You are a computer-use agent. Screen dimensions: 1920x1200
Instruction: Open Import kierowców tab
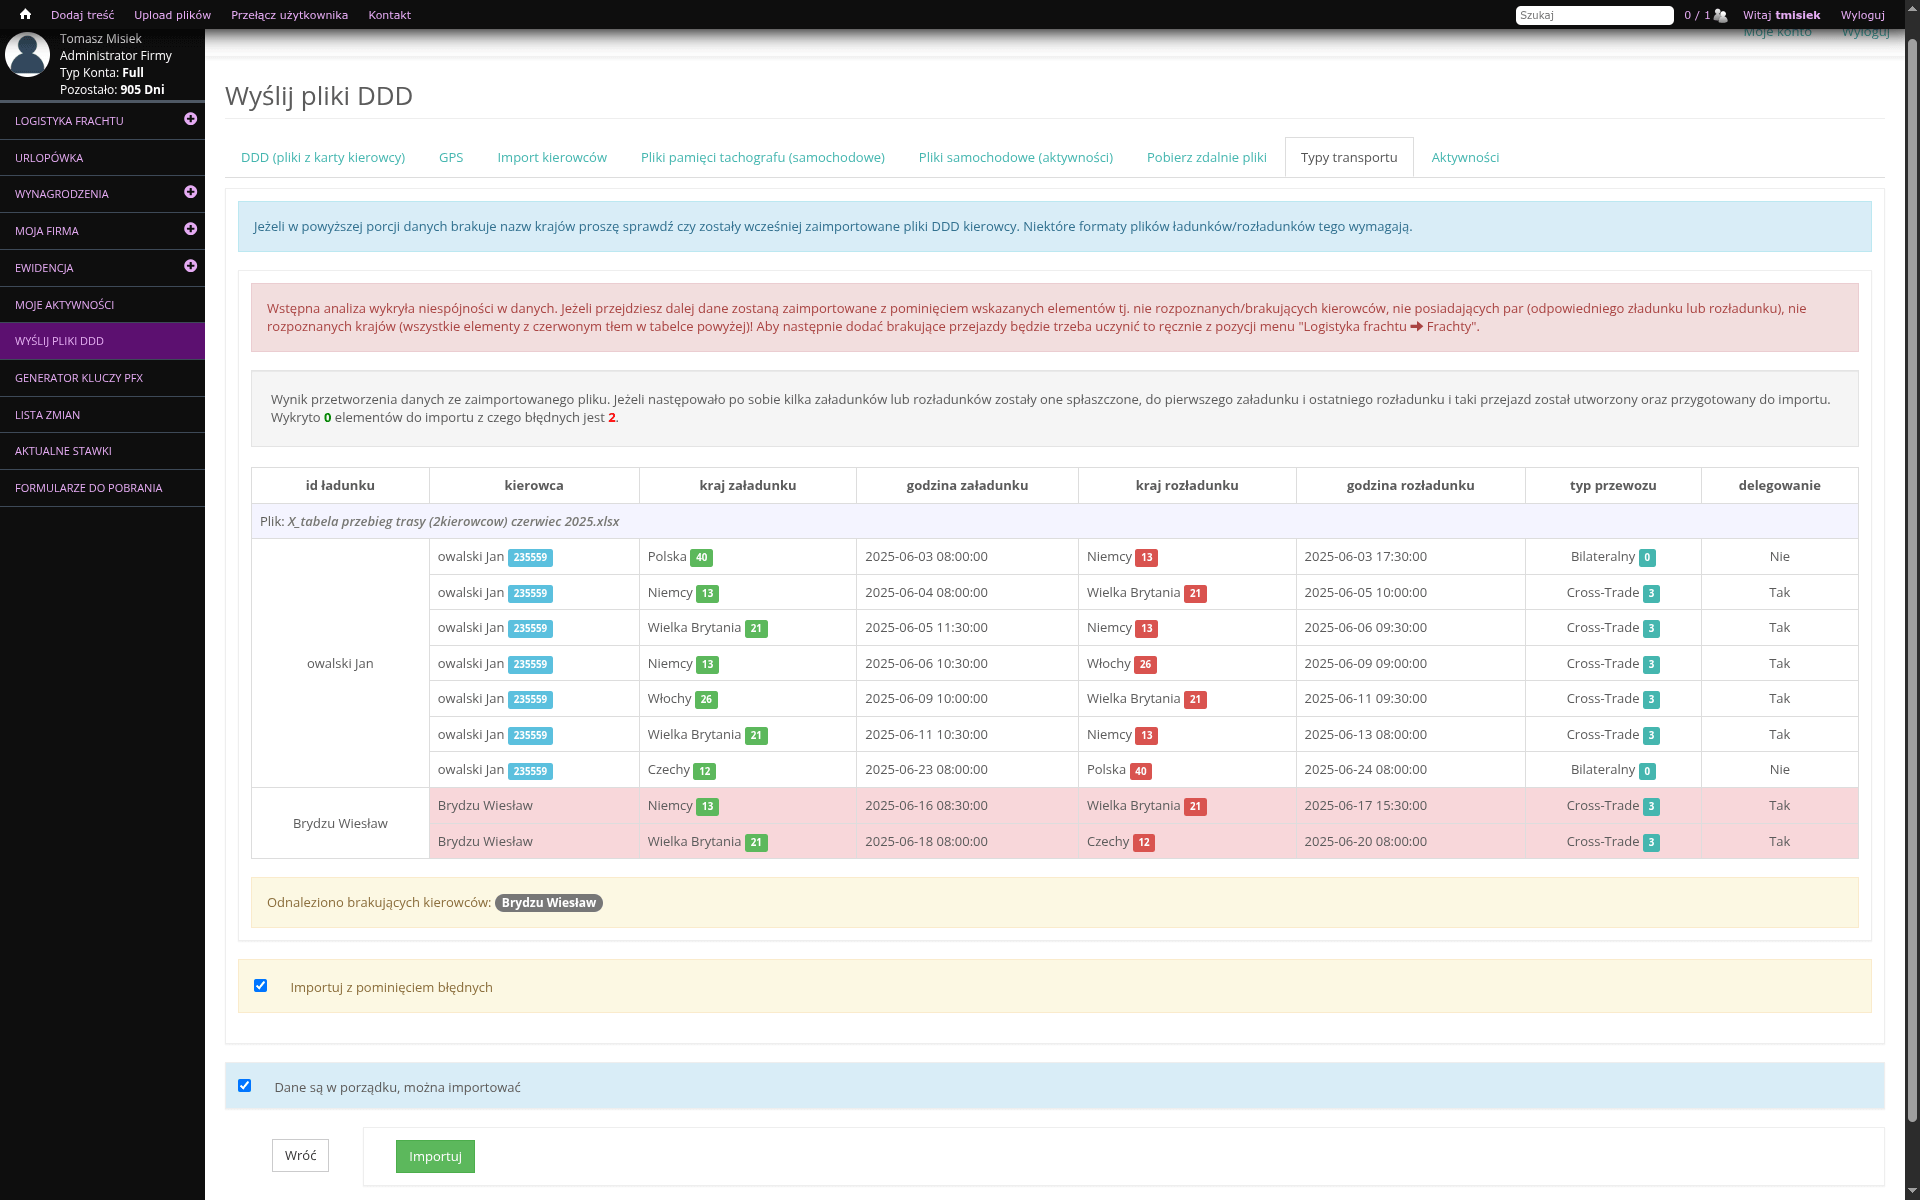pos(552,158)
